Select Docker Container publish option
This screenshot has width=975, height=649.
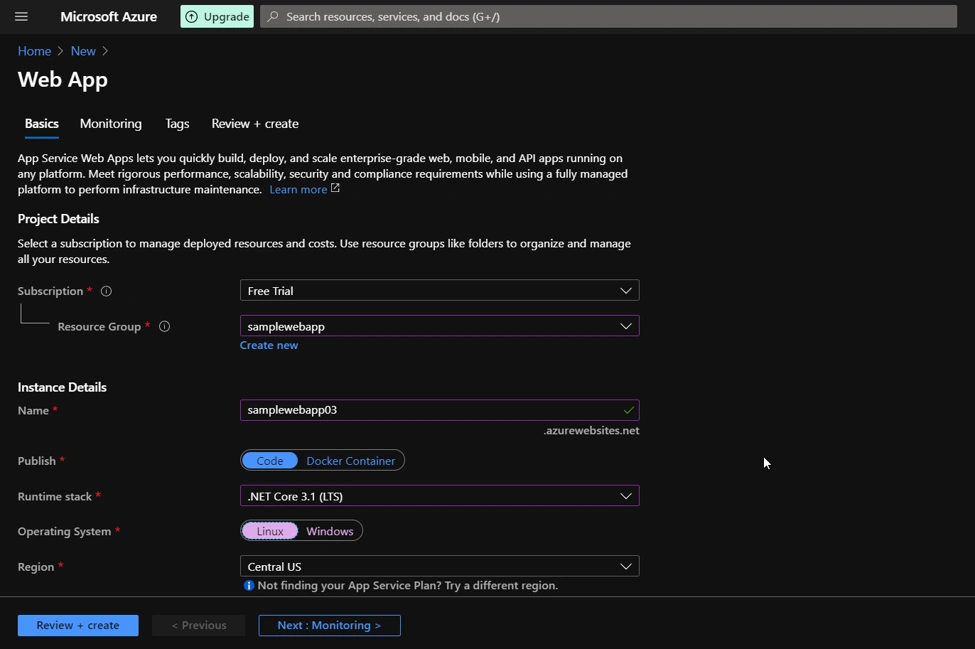click(x=351, y=461)
